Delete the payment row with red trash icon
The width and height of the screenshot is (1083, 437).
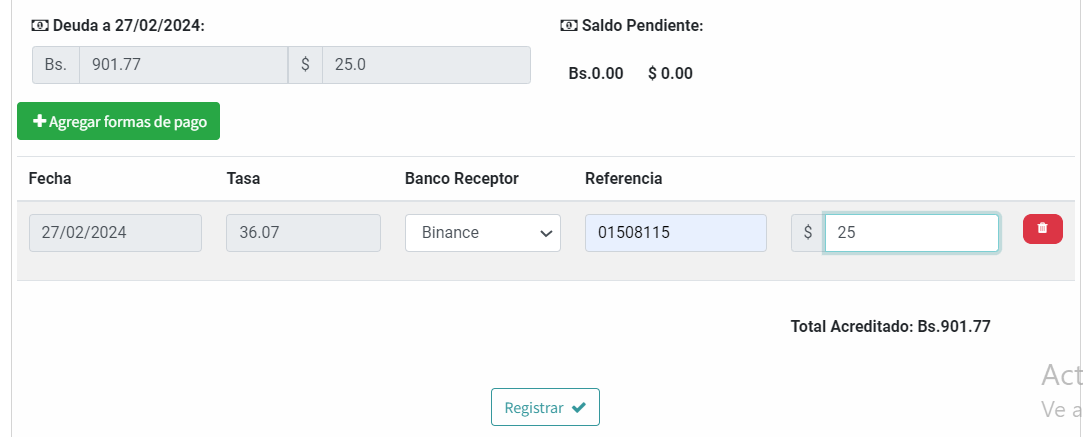[1042, 229]
